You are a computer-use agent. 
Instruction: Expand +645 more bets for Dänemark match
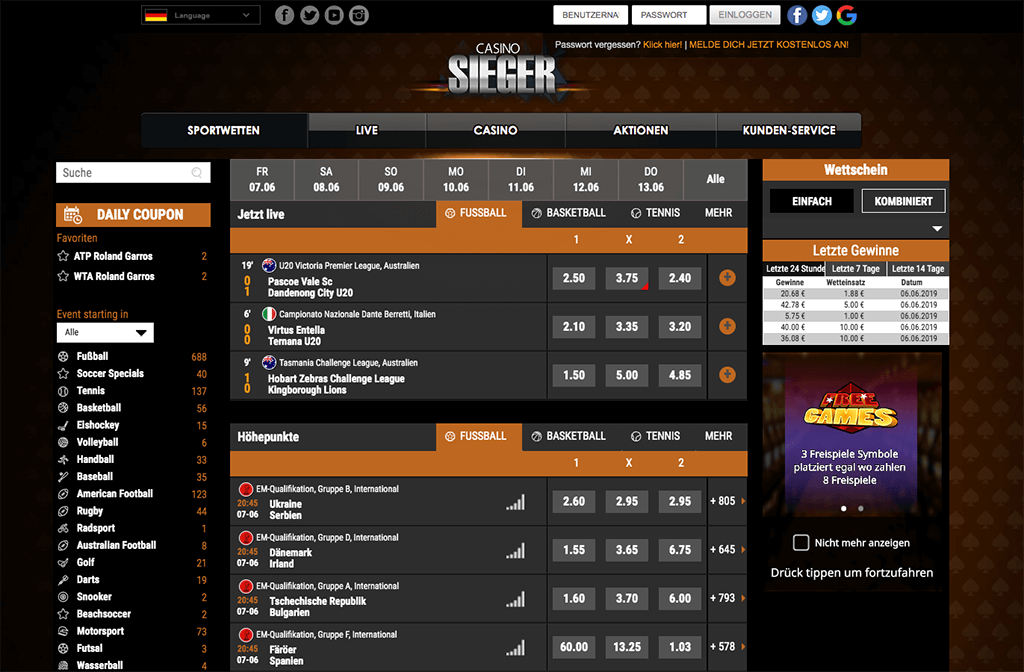[x=727, y=549]
